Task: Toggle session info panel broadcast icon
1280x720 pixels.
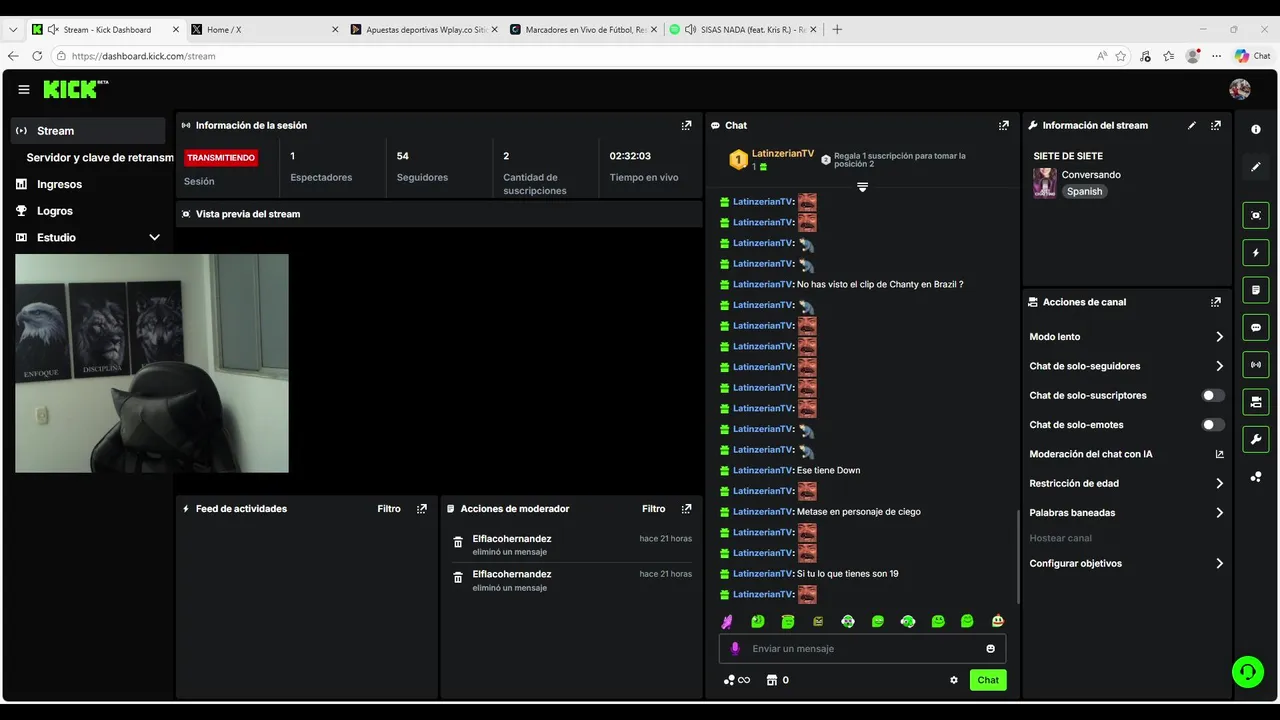Action: click(x=1256, y=365)
